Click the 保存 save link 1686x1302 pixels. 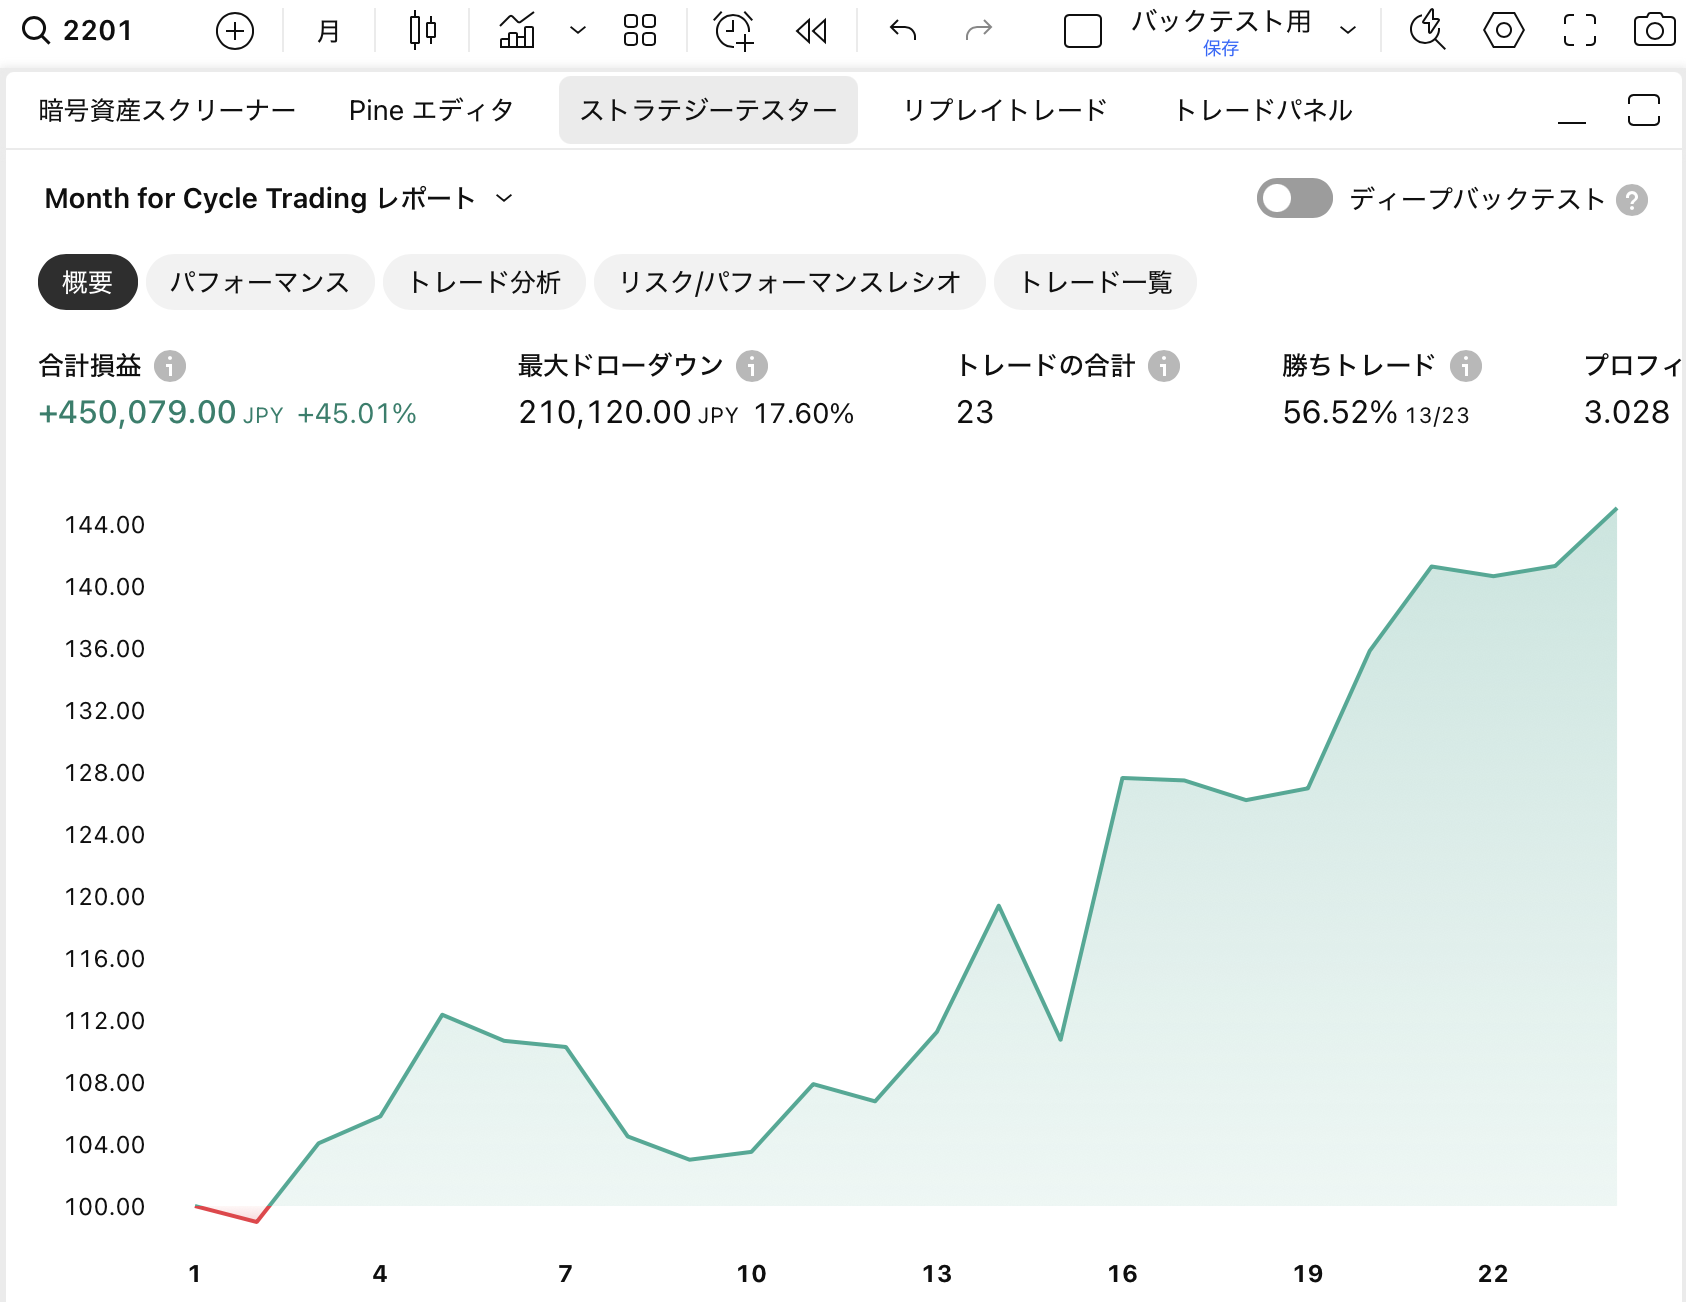point(1221,48)
